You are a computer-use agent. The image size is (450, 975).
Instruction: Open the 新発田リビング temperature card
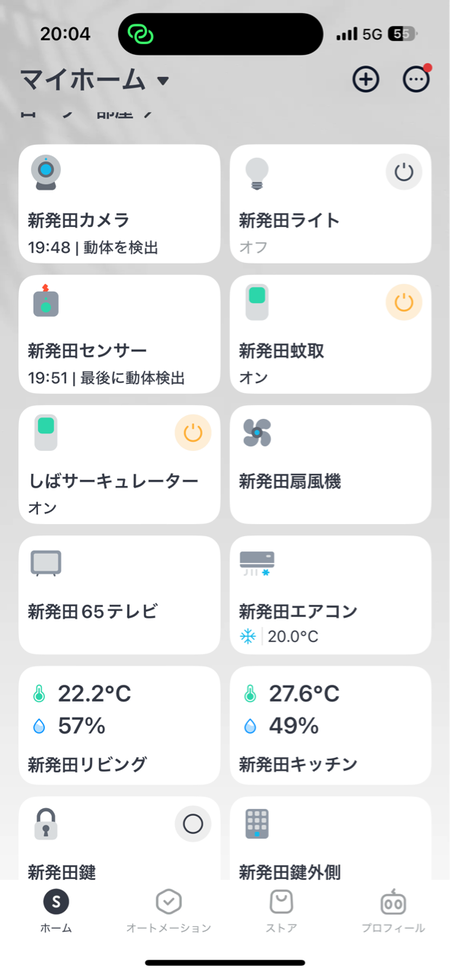(x=119, y=725)
